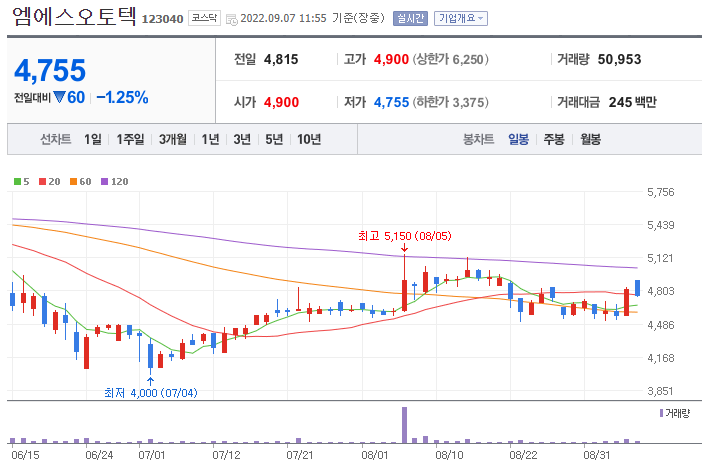Click the 거래량 50,953 value
This screenshot has height=464, width=702.
(x=619, y=59)
